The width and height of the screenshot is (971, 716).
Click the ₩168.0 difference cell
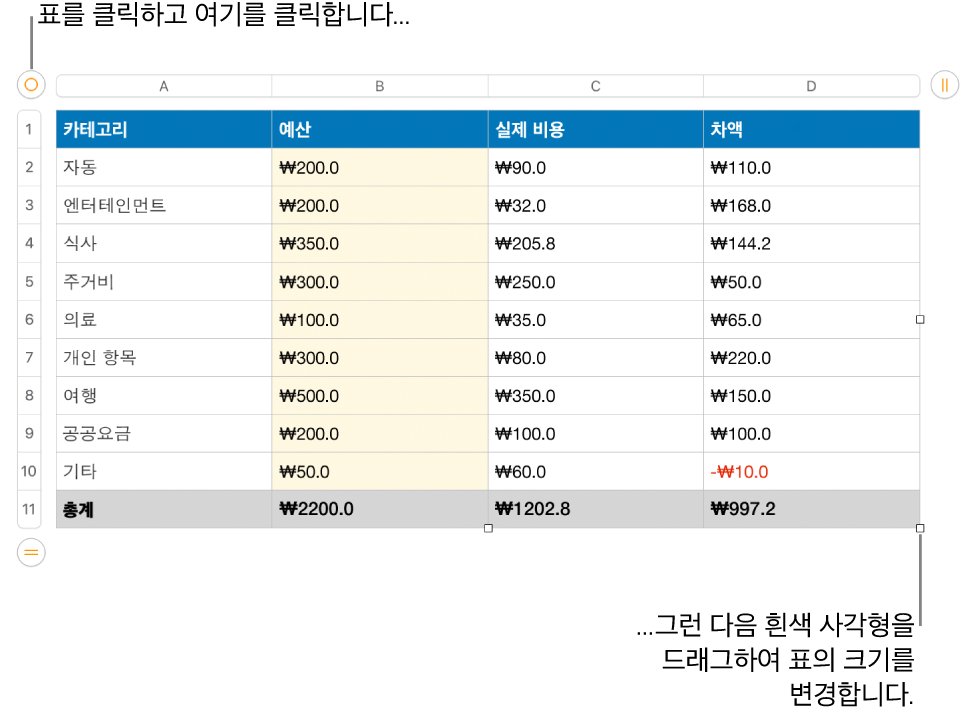click(811, 205)
